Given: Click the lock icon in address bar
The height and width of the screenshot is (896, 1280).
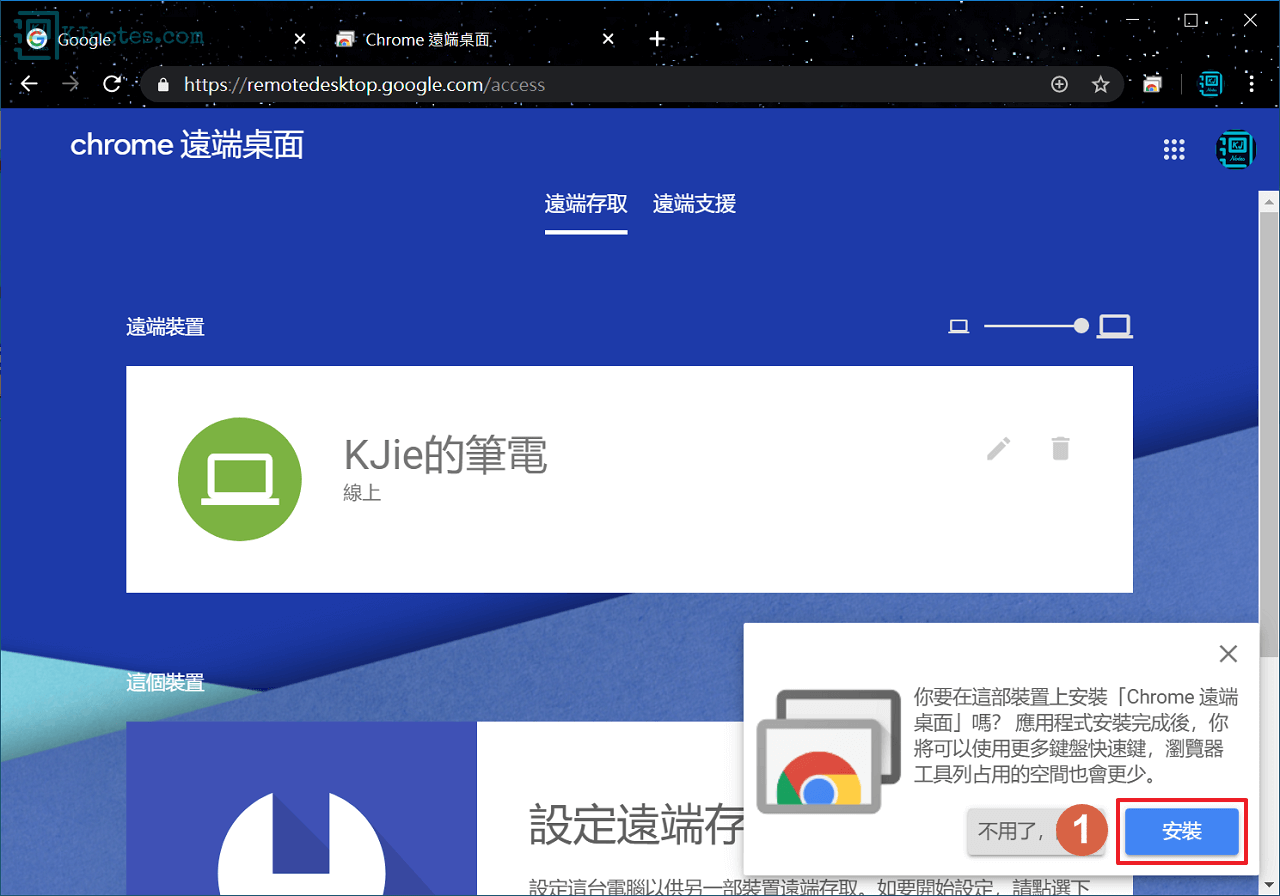Looking at the screenshot, I should tap(163, 85).
